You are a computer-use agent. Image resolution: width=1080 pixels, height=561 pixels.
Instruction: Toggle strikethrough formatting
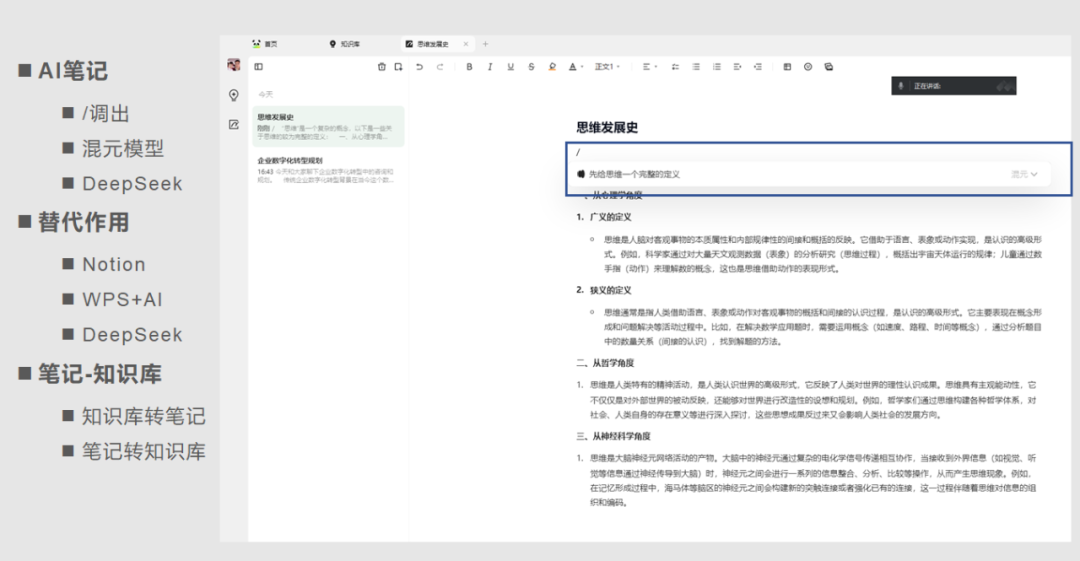[x=531, y=67]
